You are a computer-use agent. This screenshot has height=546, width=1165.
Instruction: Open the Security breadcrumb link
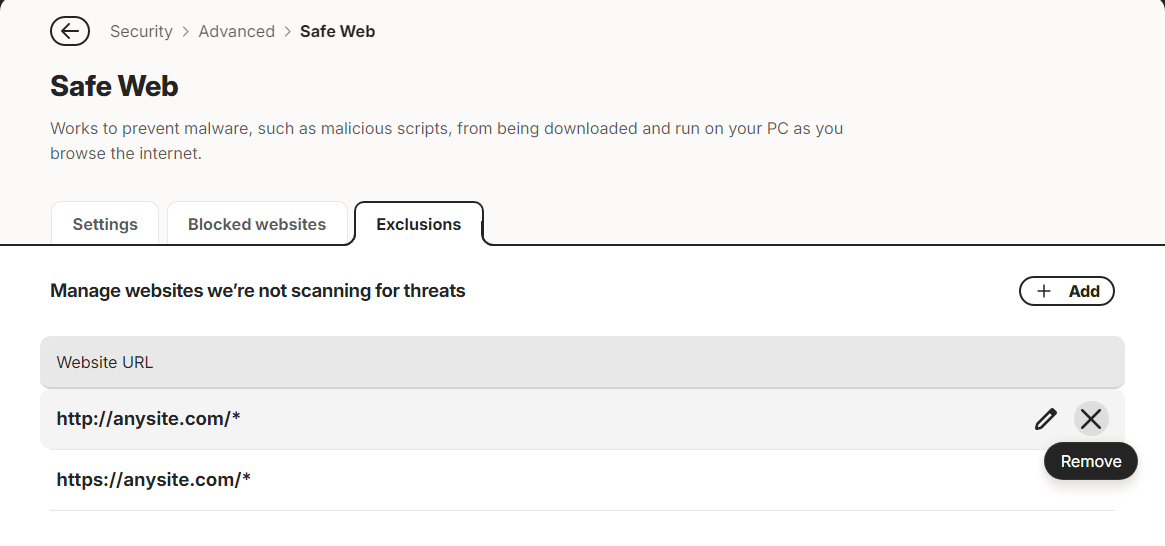(x=141, y=31)
